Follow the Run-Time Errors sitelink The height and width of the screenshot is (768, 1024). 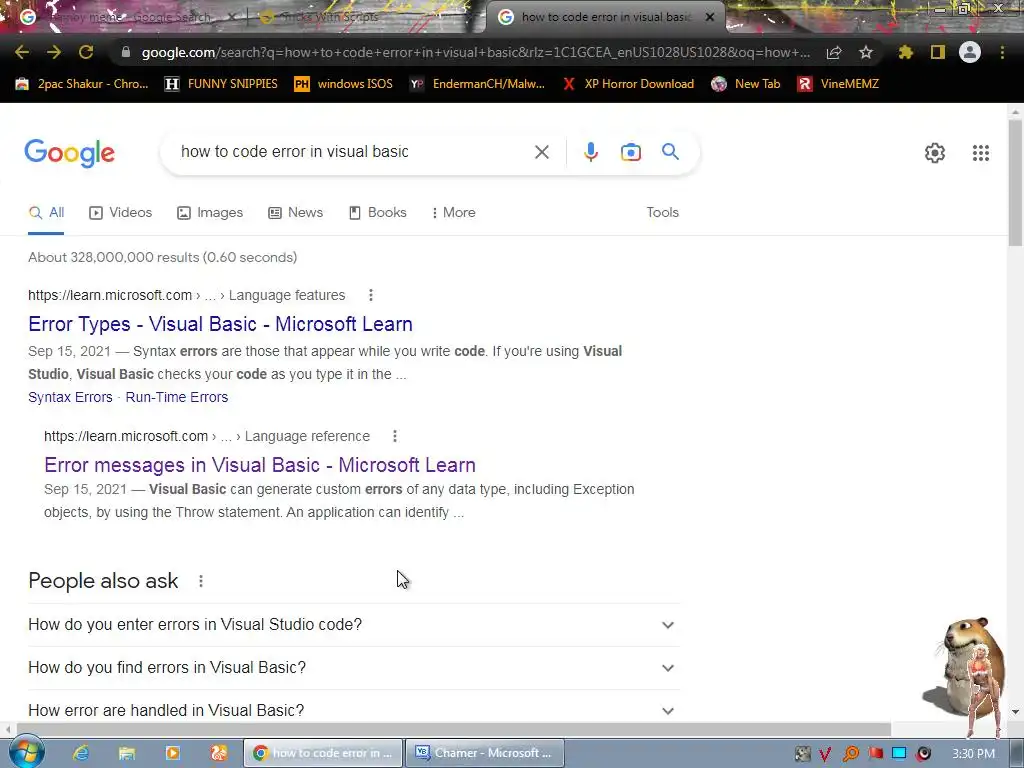pos(177,397)
